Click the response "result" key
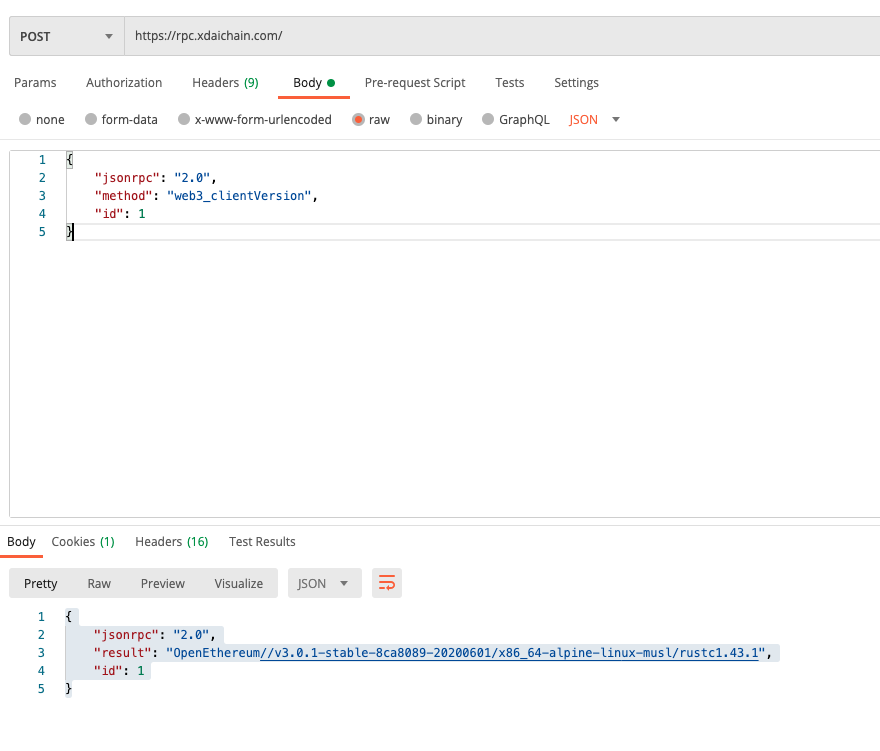 coord(122,653)
